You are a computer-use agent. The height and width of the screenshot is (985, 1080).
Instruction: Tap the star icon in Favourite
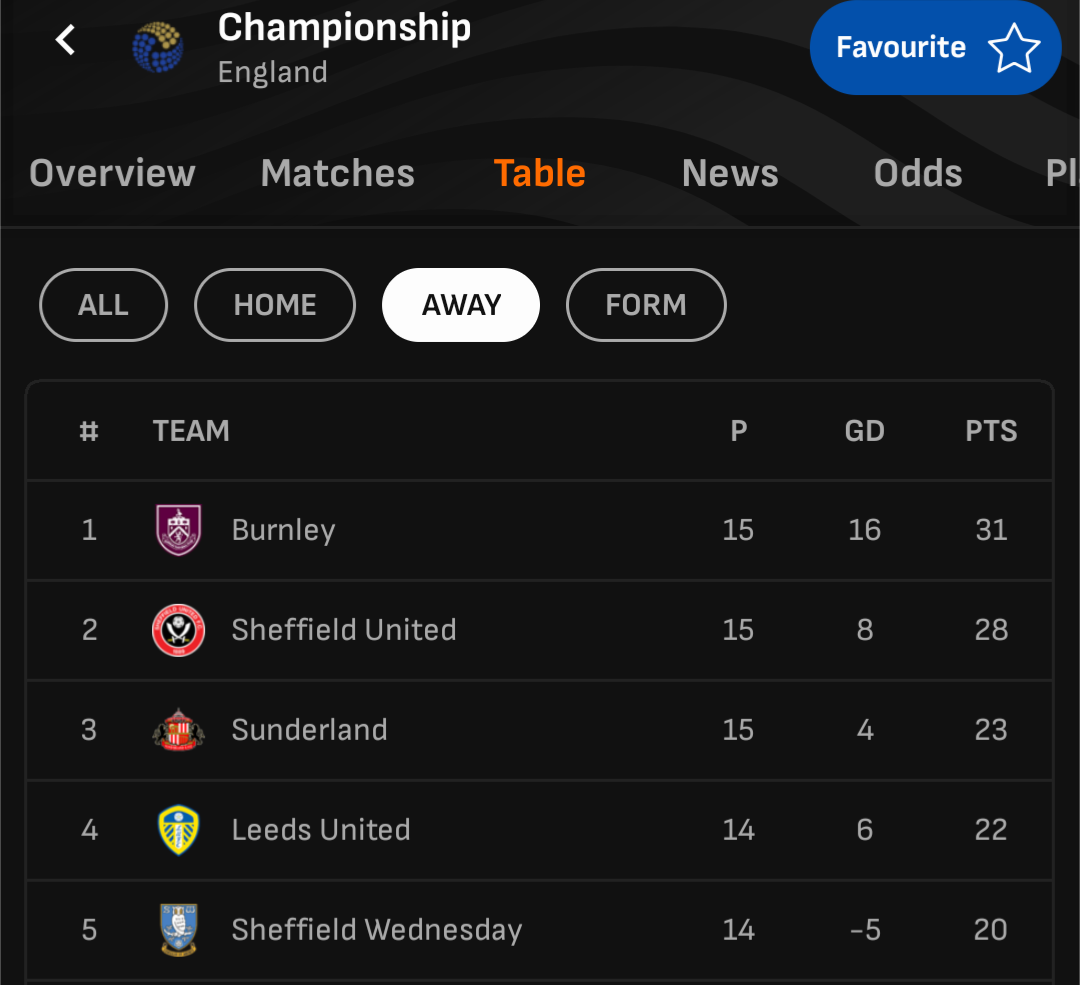click(x=1014, y=48)
